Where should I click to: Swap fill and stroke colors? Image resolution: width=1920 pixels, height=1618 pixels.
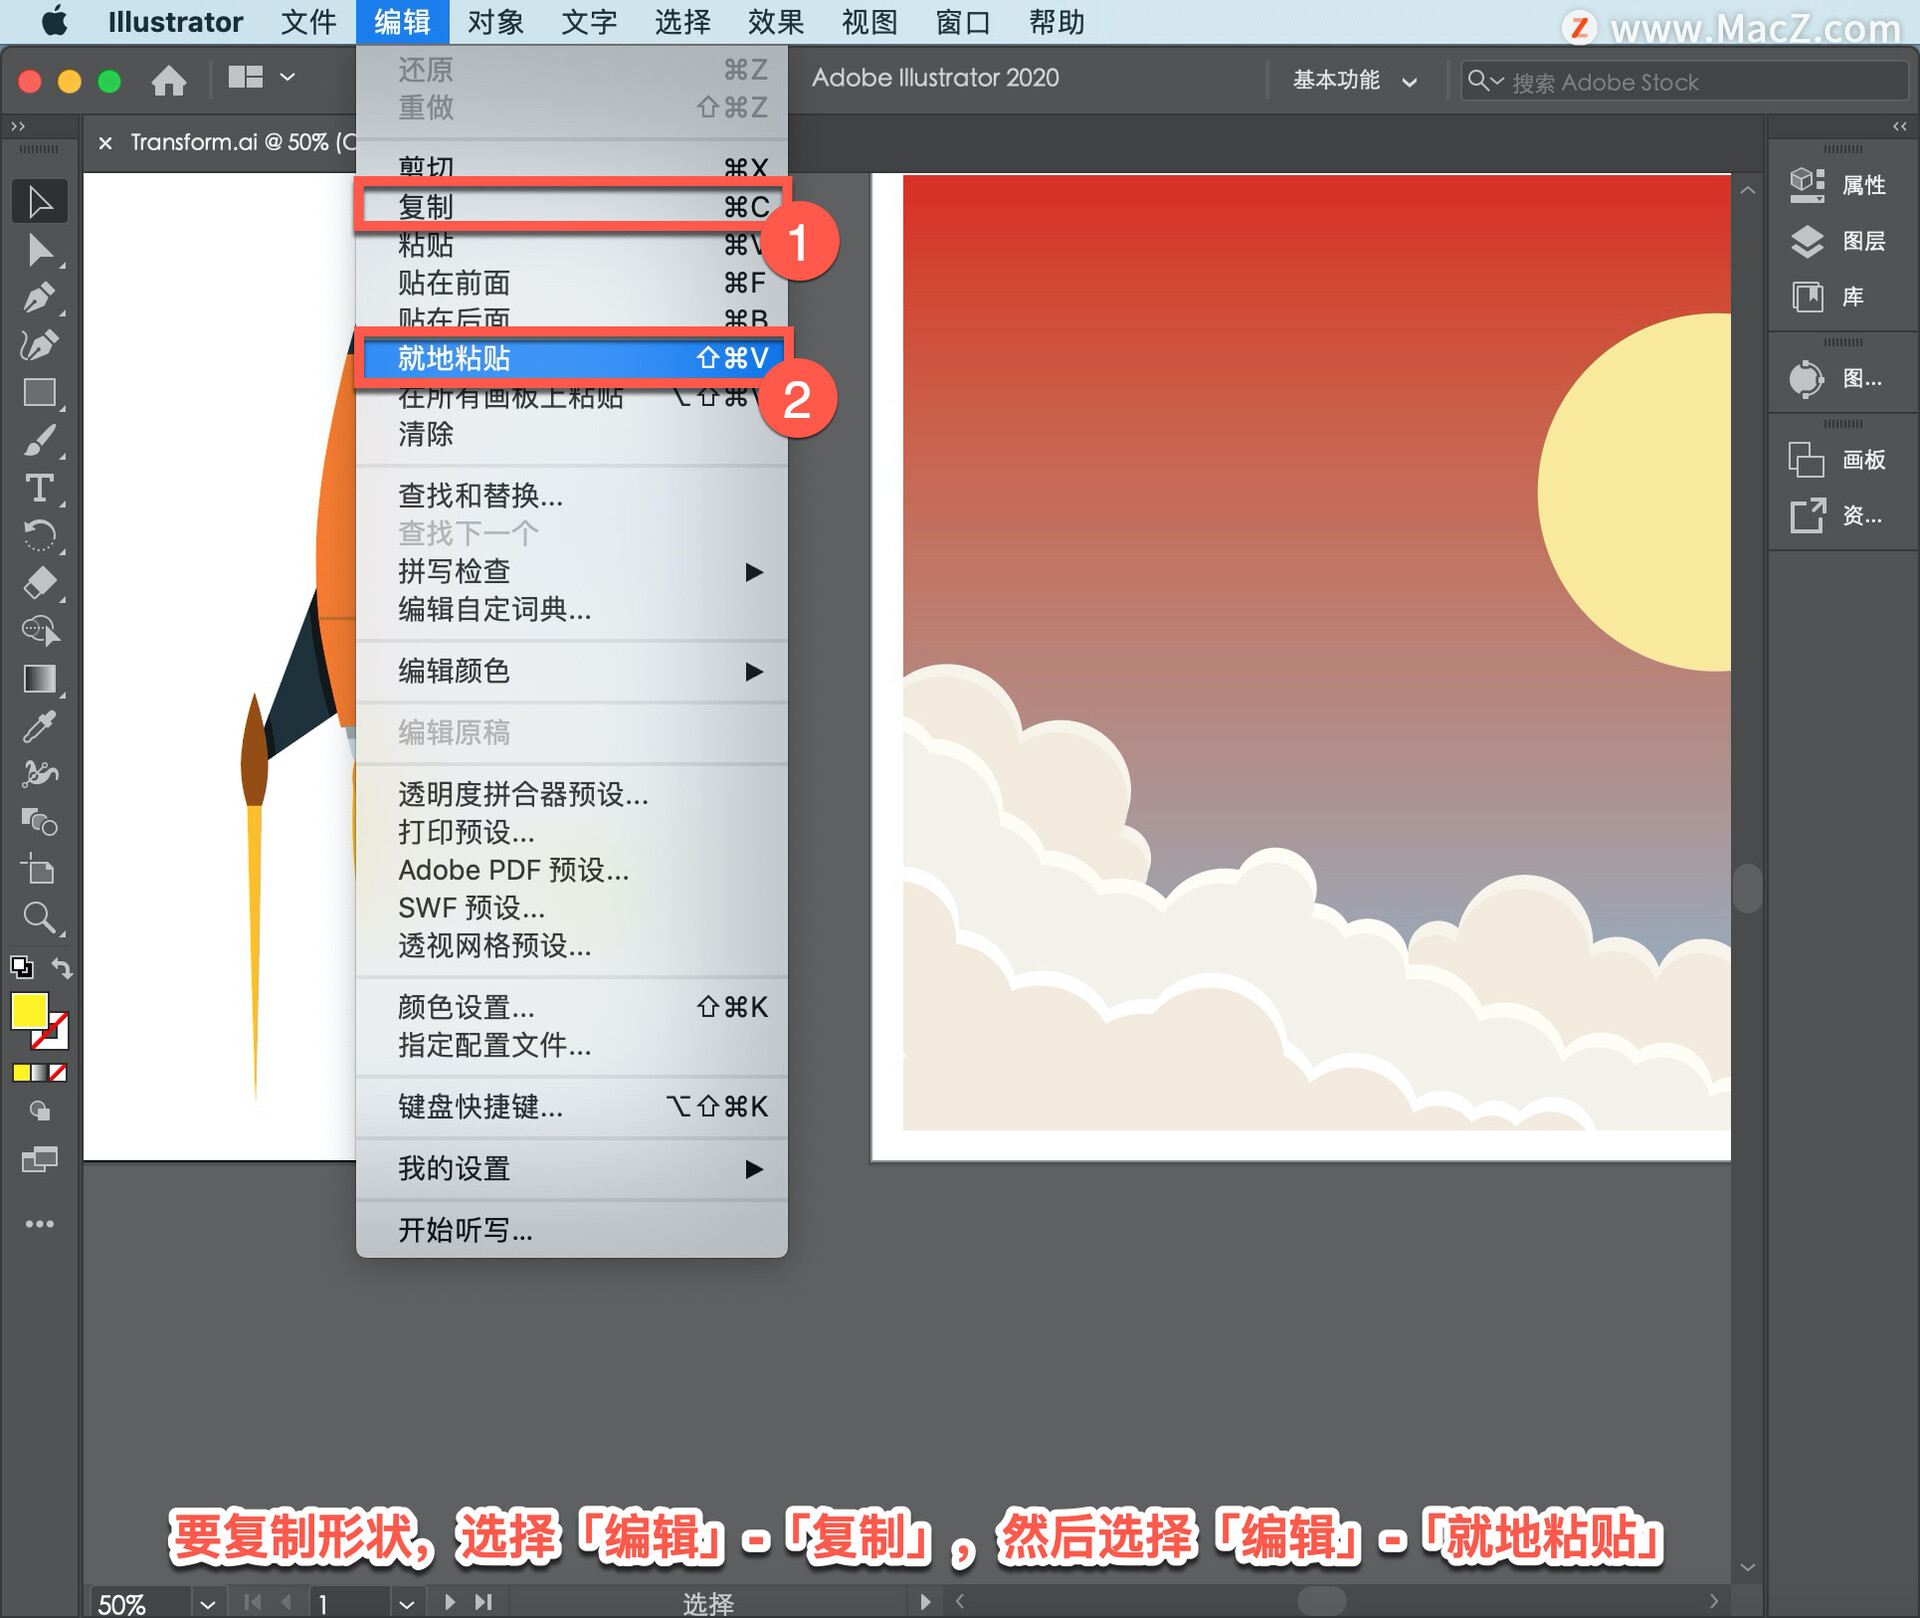[x=62, y=968]
